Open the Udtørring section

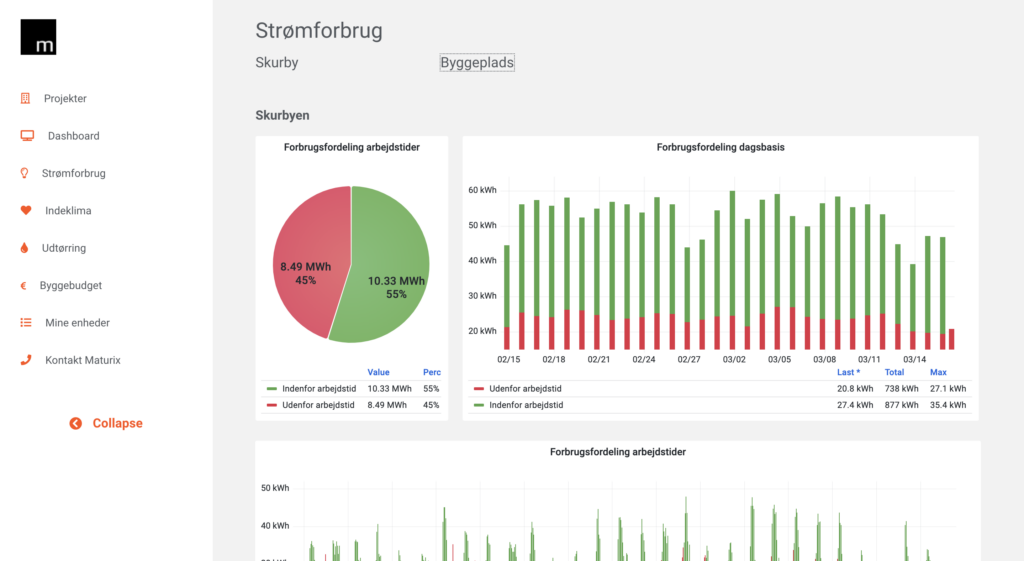pos(64,248)
